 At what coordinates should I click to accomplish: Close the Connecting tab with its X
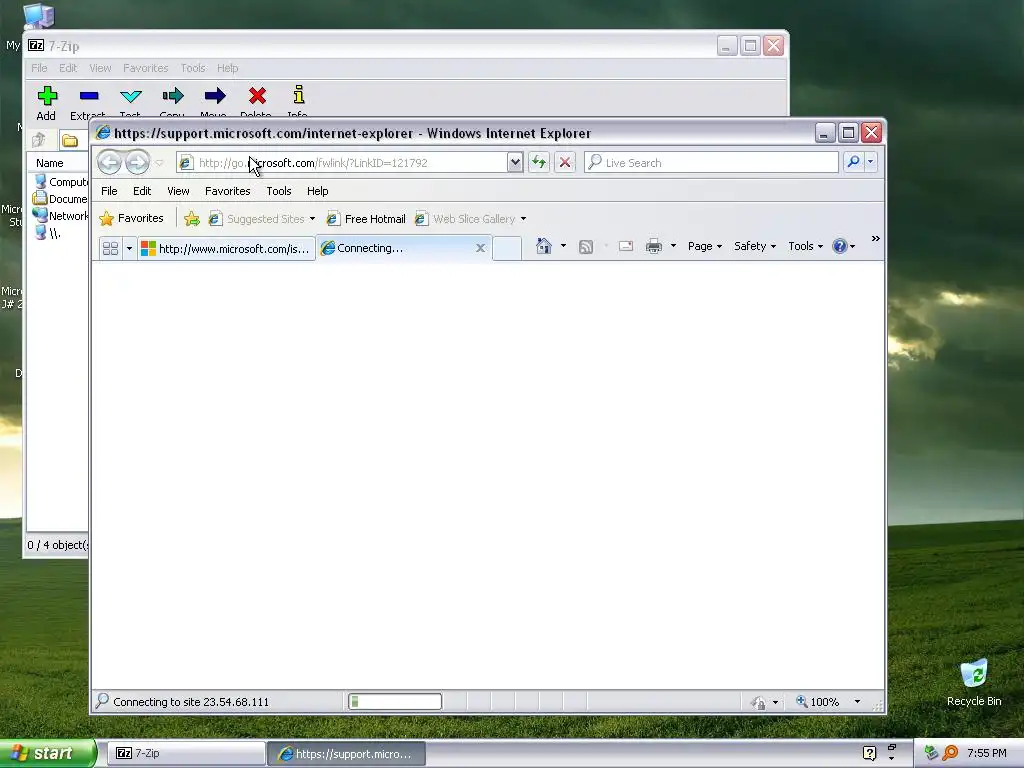tap(480, 248)
